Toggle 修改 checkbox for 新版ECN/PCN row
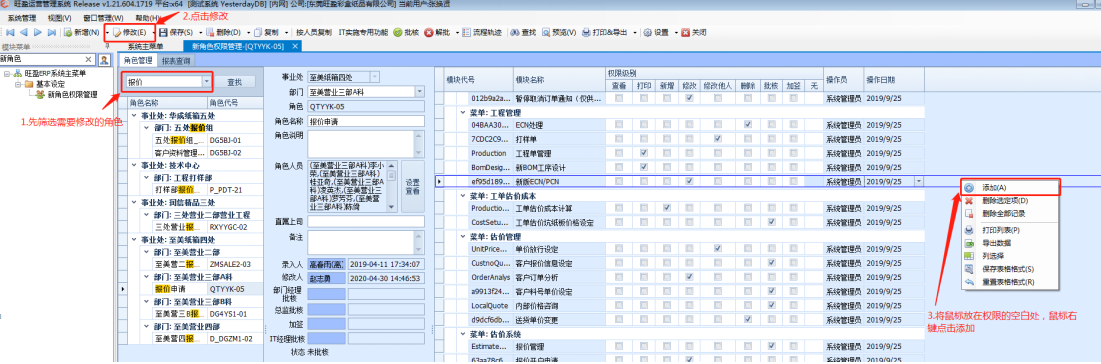The width and height of the screenshot is (1101, 364). pyautogui.click(x=690, y=181)
